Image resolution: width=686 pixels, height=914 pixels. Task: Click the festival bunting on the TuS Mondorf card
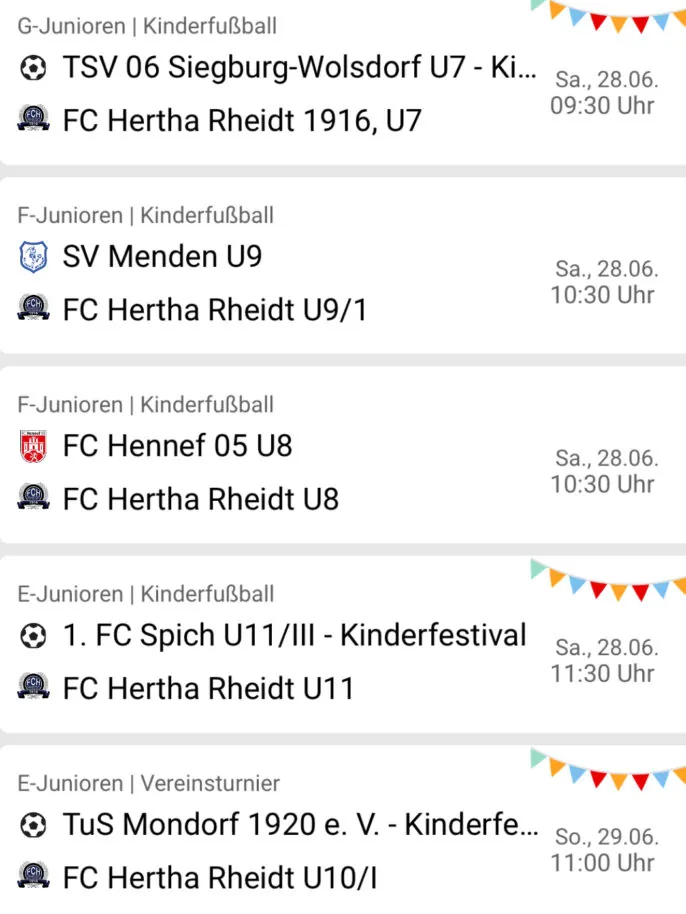[x=608, y=769]
